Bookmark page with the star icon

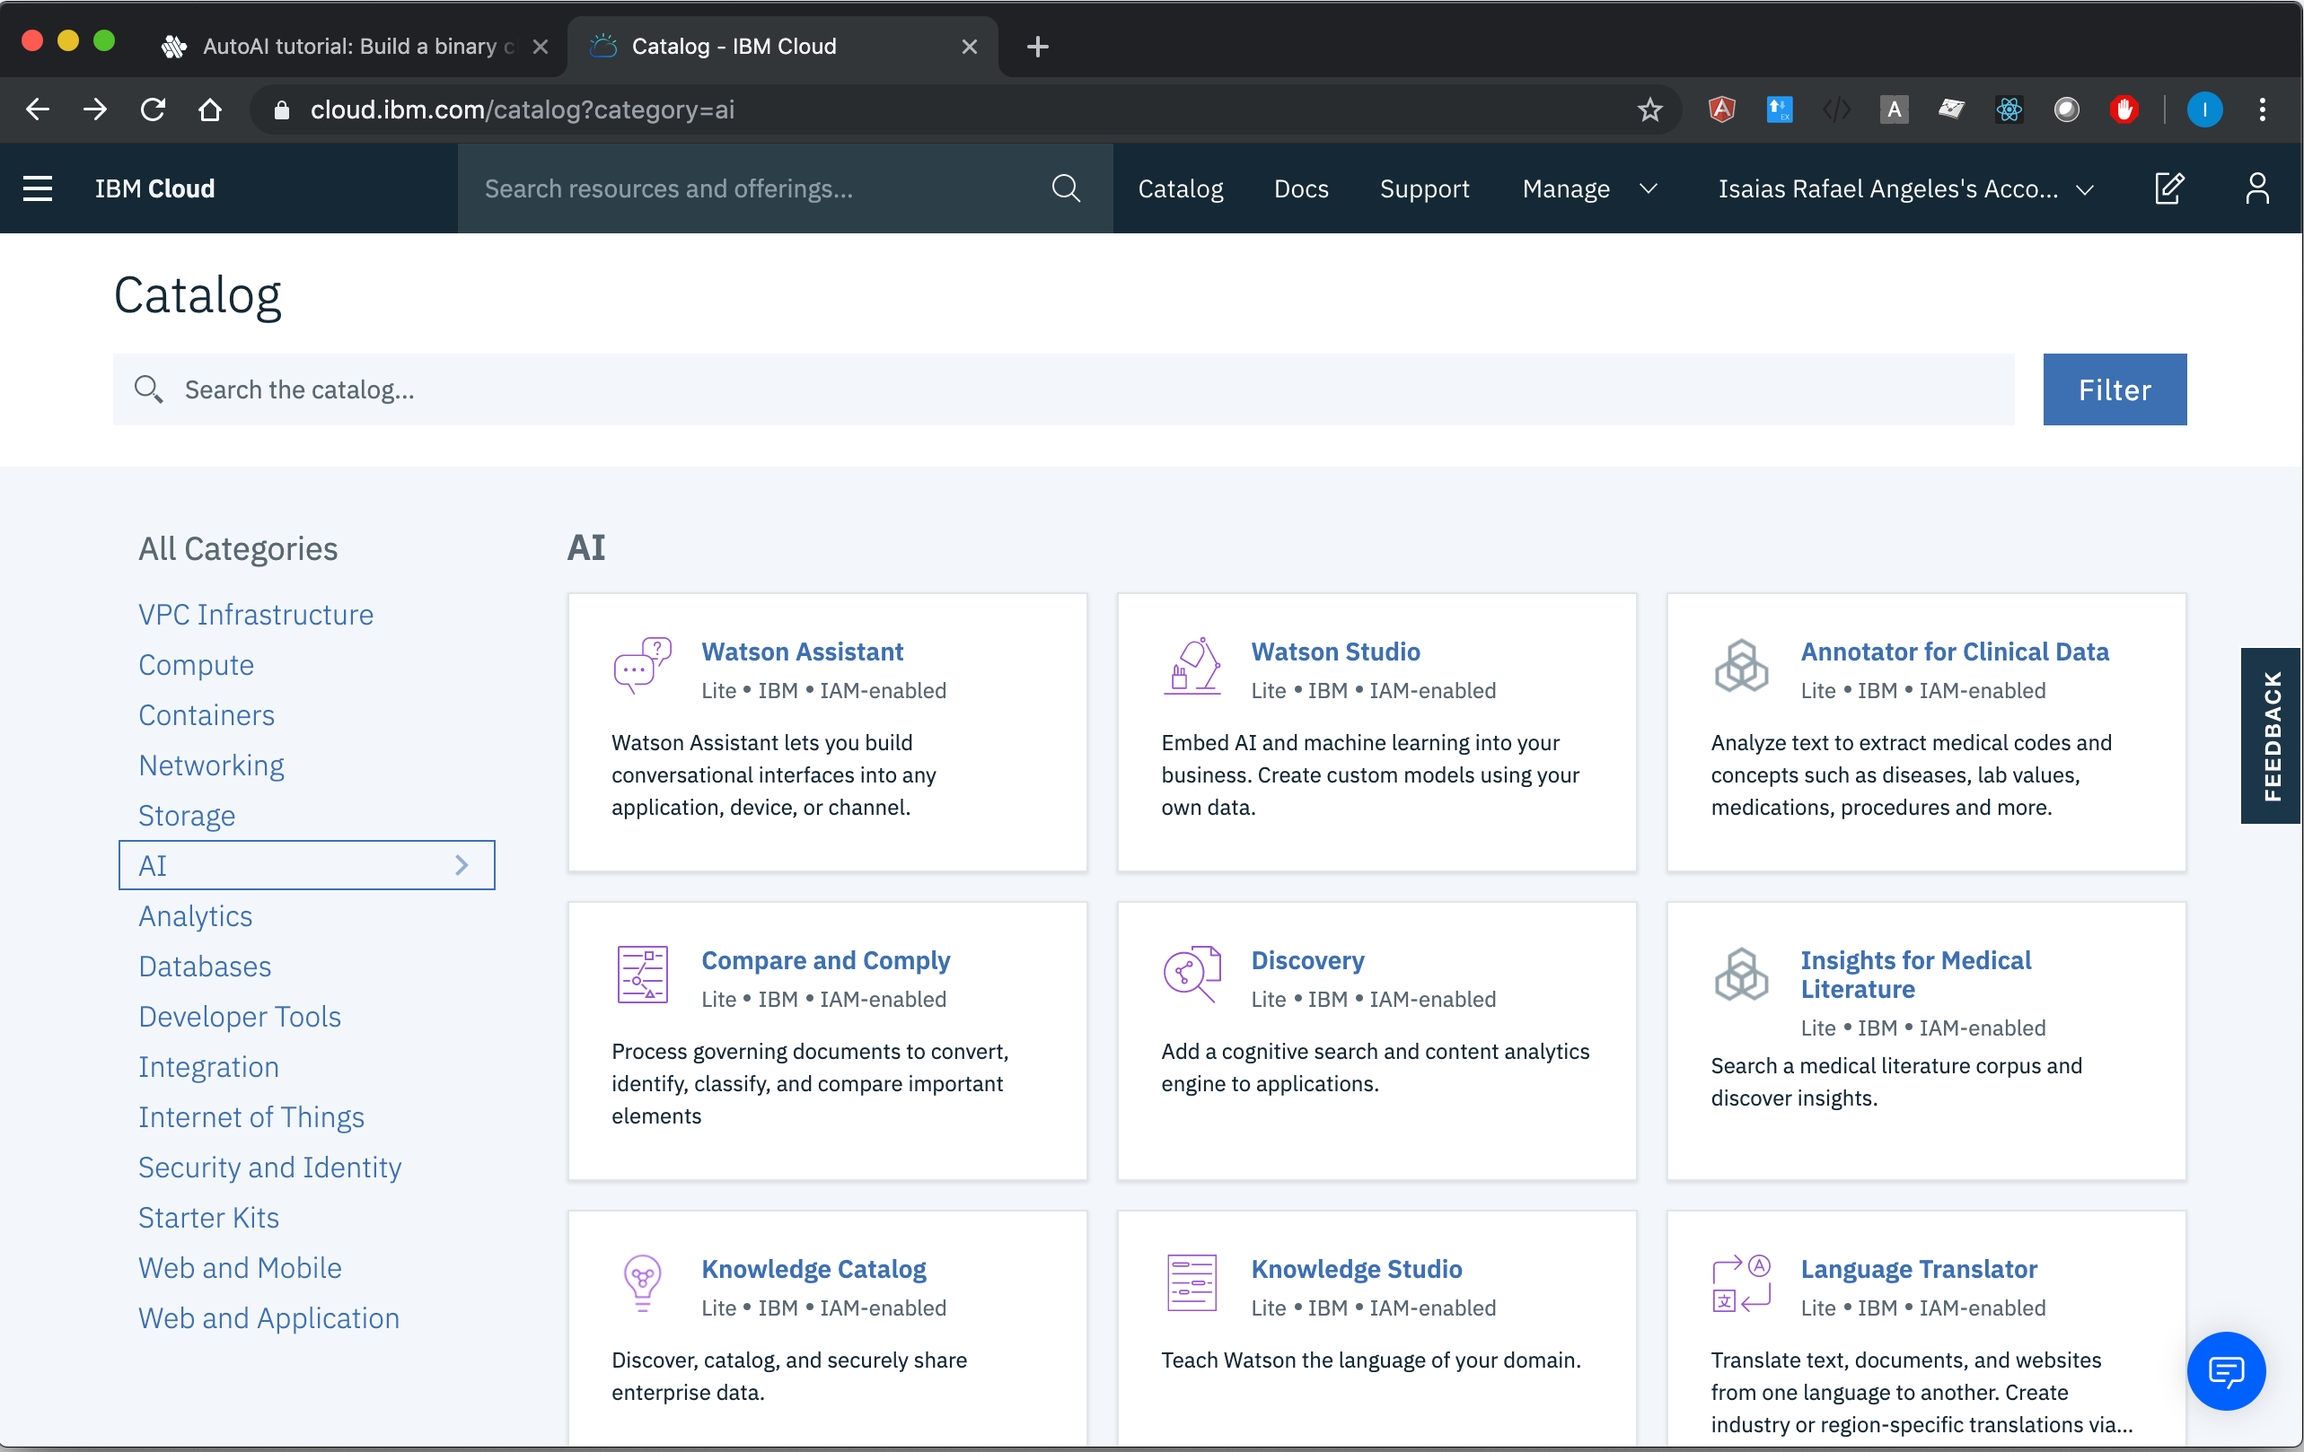pos(1650,109)
